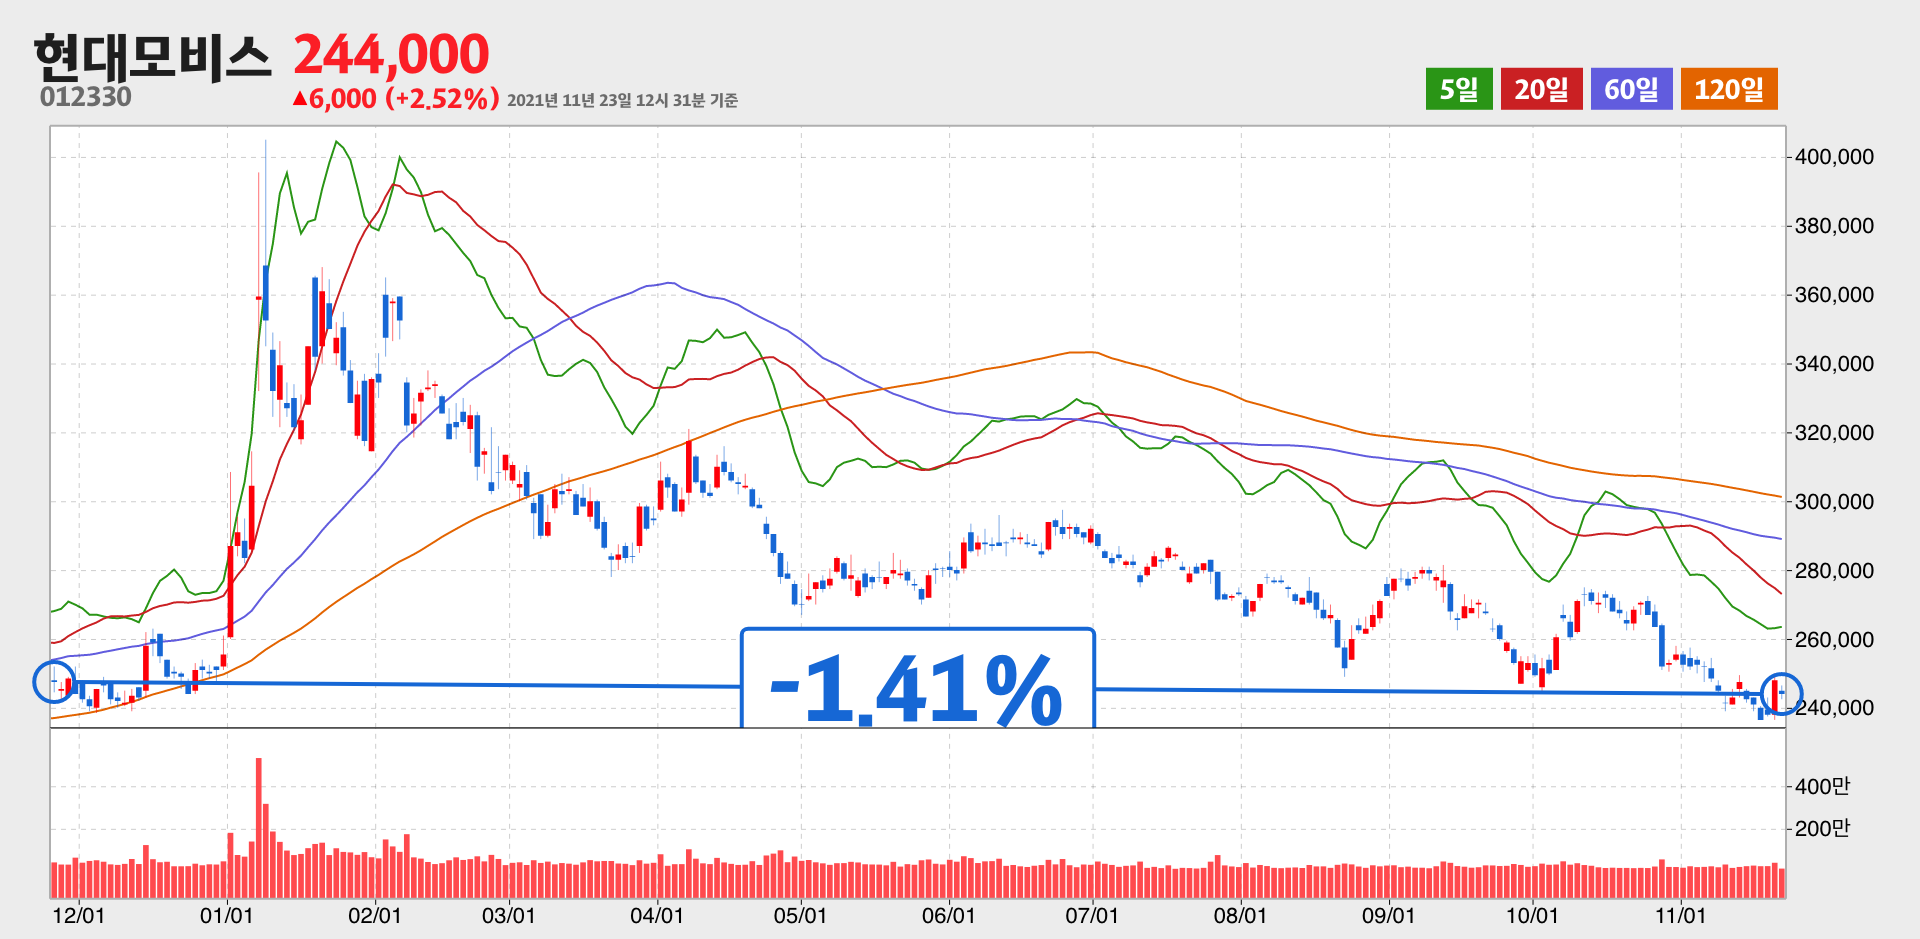Click the 12/01 date axis label
This screenshot has width=1920, height=939.
78,916
